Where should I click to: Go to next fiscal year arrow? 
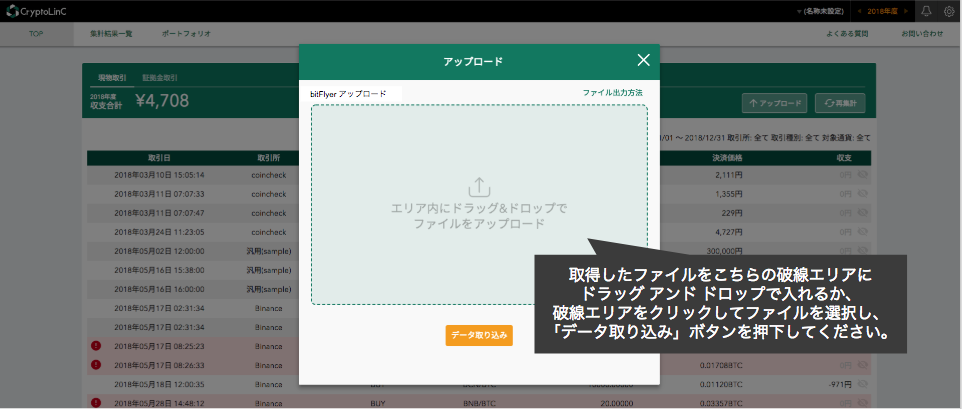tap(906, 12)
